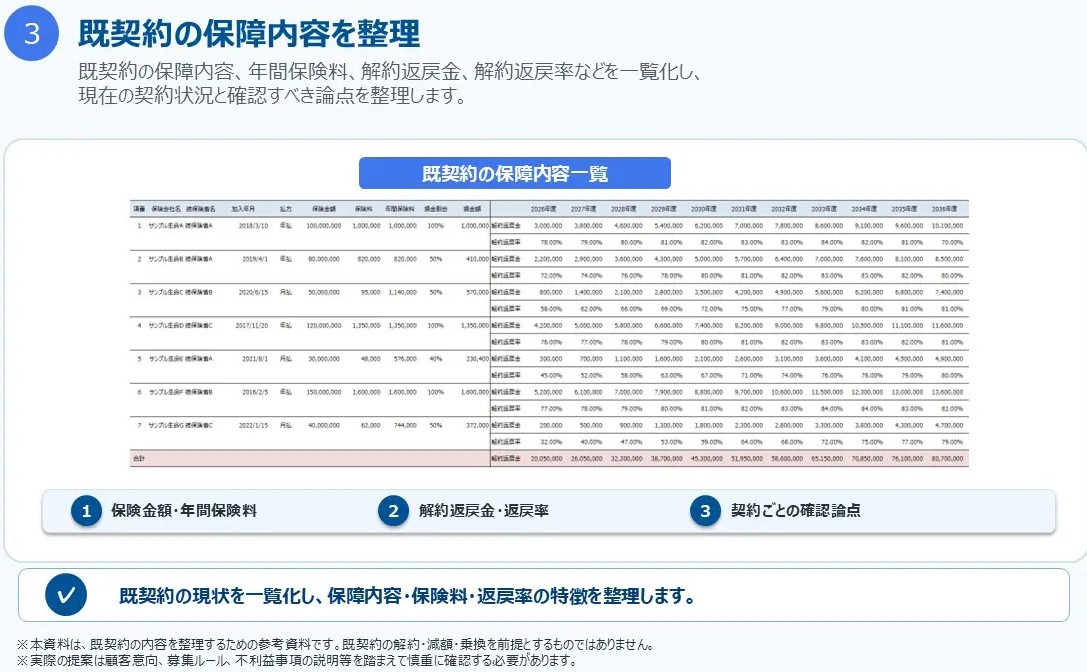Click the 加入年月 column header
This screenshot has height=672, width=1087.
click(243, 209)
